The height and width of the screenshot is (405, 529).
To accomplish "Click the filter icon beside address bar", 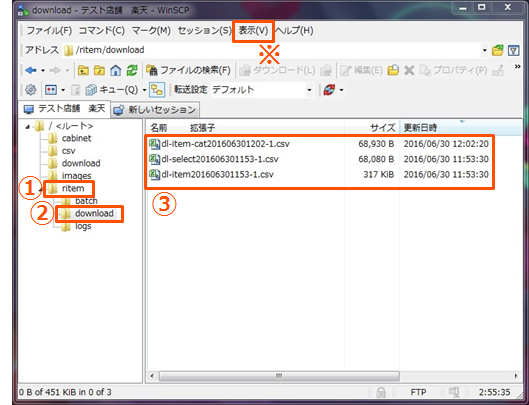I will point(513,51).
